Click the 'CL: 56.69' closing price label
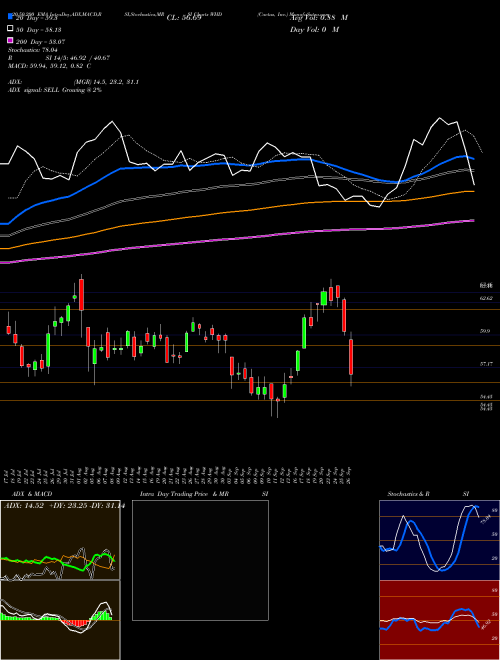The height and width of the screenshot is (660, 500). [184, 18]
